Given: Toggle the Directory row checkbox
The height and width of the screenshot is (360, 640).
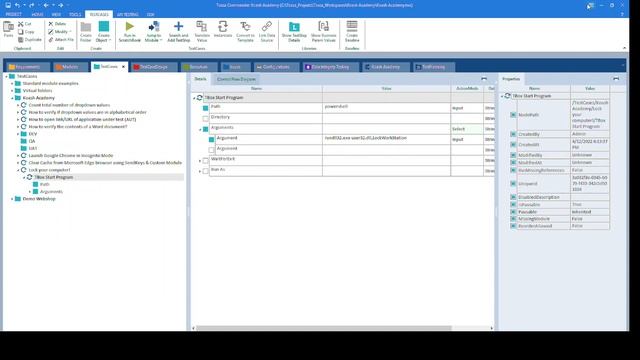Looking at the screenshot, I should pyautogui.click(x=205, y=119).
